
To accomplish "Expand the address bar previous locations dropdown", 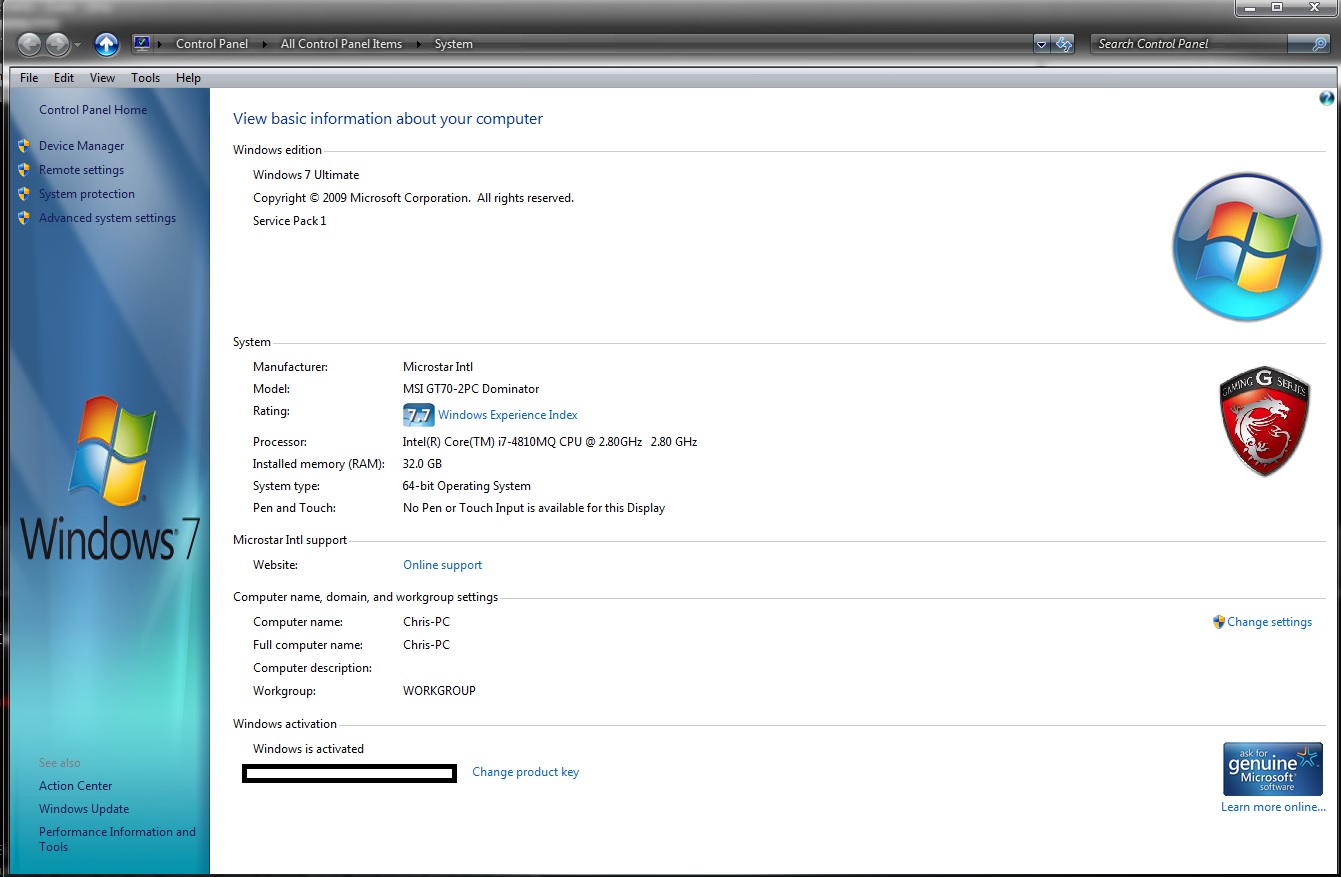I will [1041, 44].
